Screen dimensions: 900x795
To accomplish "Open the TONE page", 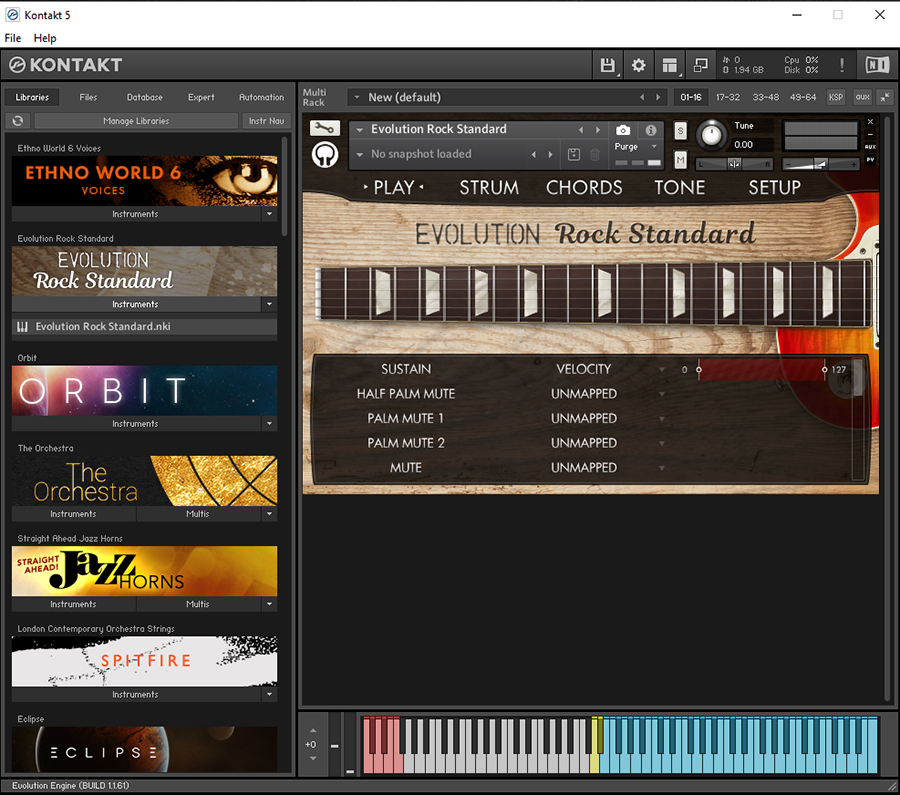I will tap(680, 188).
